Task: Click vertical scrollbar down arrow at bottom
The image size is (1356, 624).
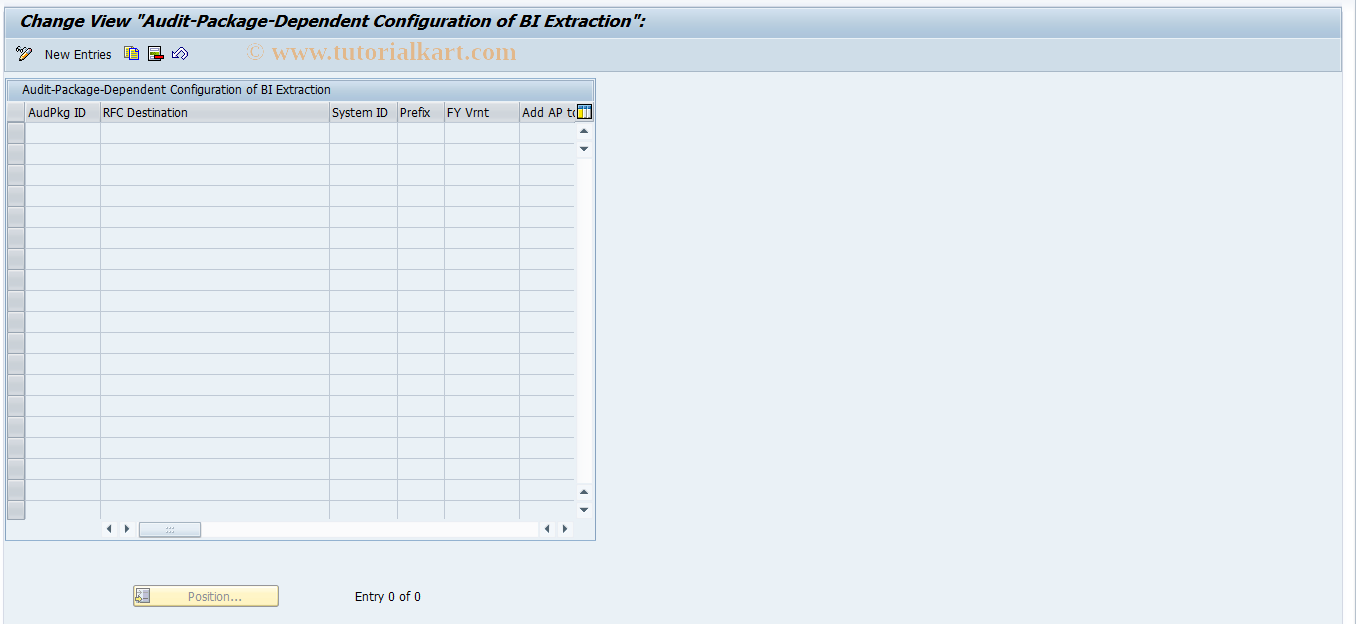Action: click(x=584, y=510)
